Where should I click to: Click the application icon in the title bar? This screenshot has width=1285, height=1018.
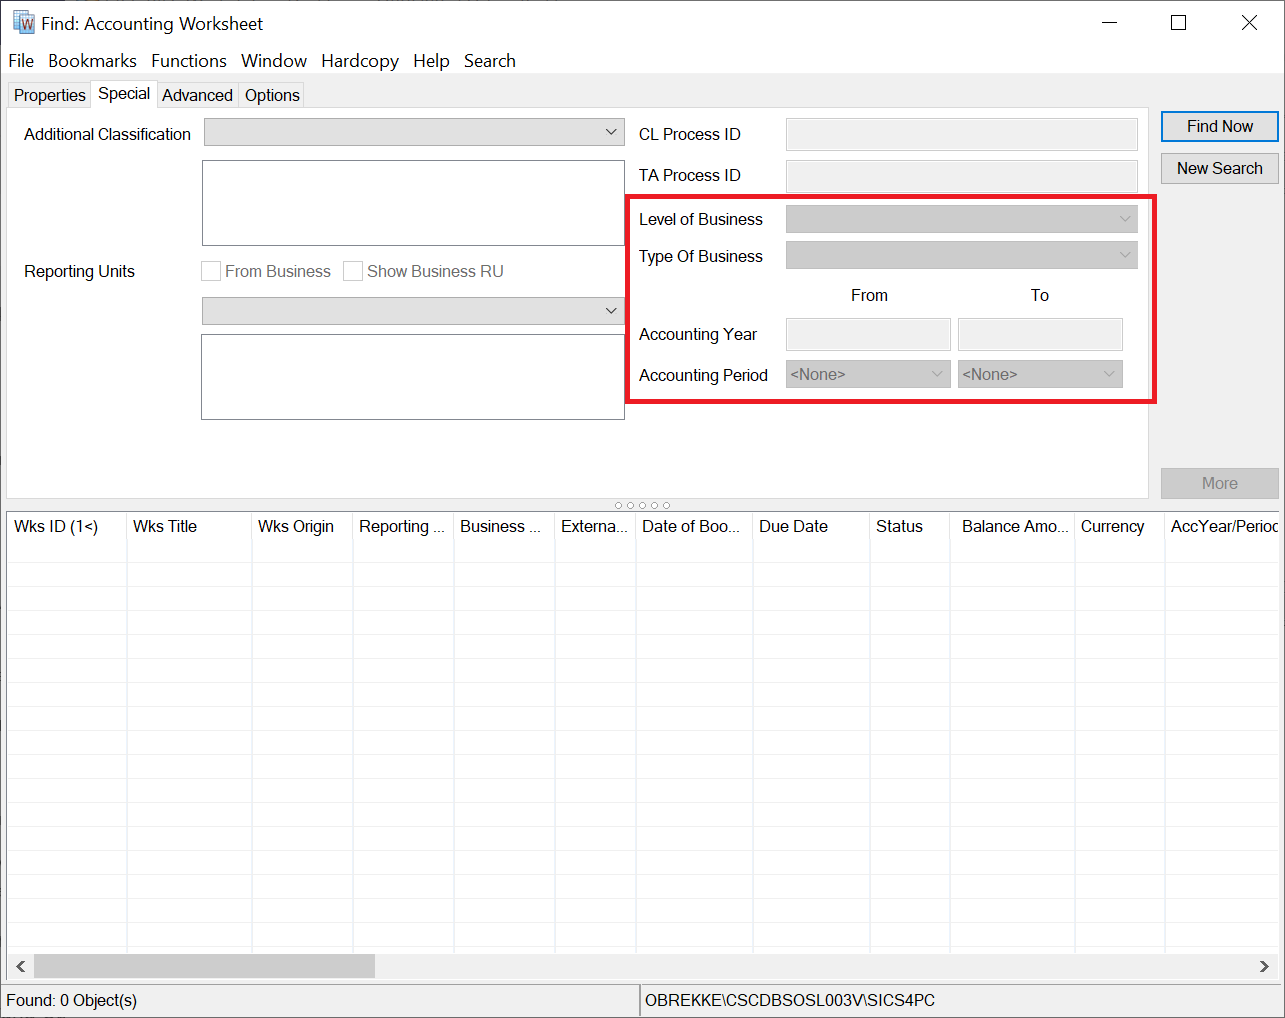pos(23,22)
